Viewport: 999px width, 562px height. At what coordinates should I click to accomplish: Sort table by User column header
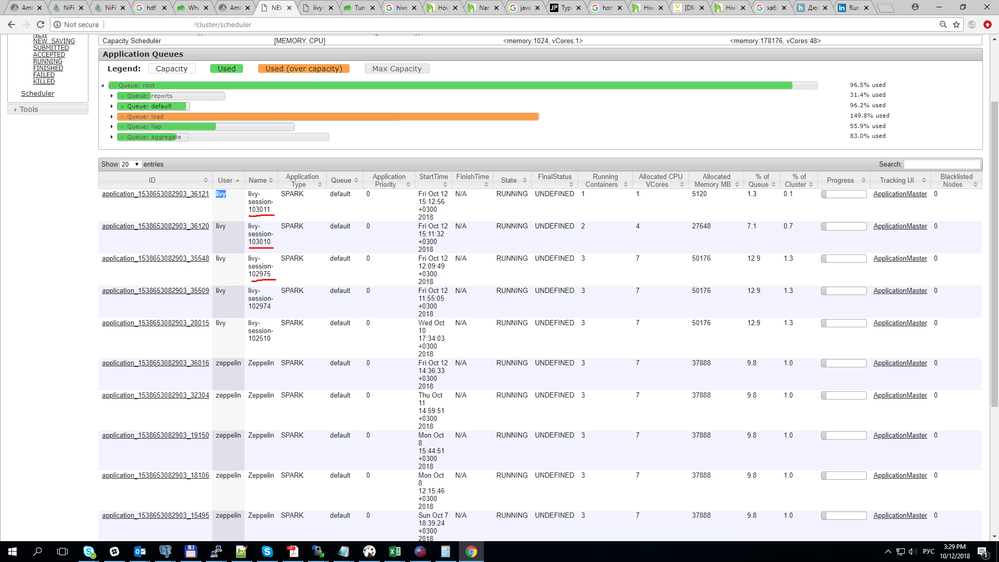pyautogui.click(x=228, y=180)
